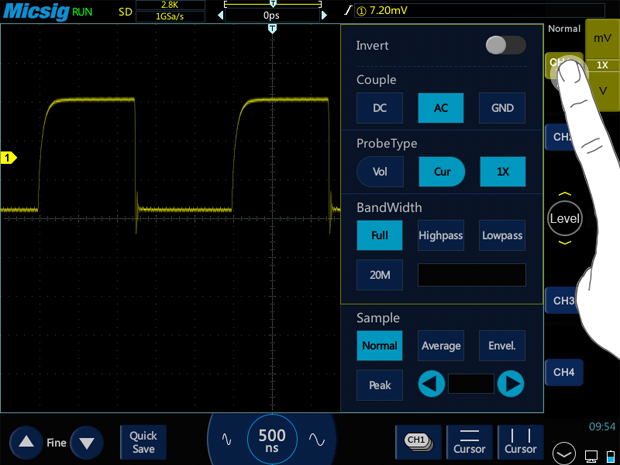Tap the CH2 channel button

pyautogui.click(x=561, y=137)
